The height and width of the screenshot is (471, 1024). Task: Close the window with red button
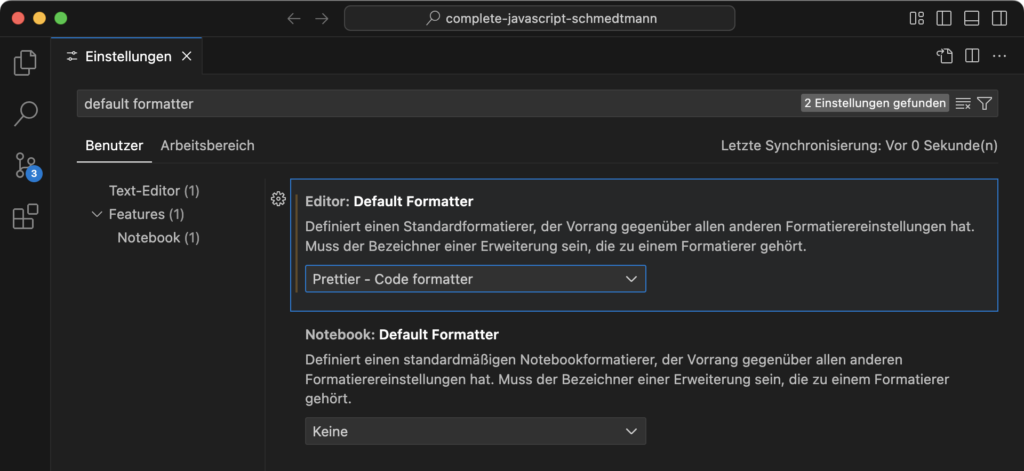(x=18, y=18)
